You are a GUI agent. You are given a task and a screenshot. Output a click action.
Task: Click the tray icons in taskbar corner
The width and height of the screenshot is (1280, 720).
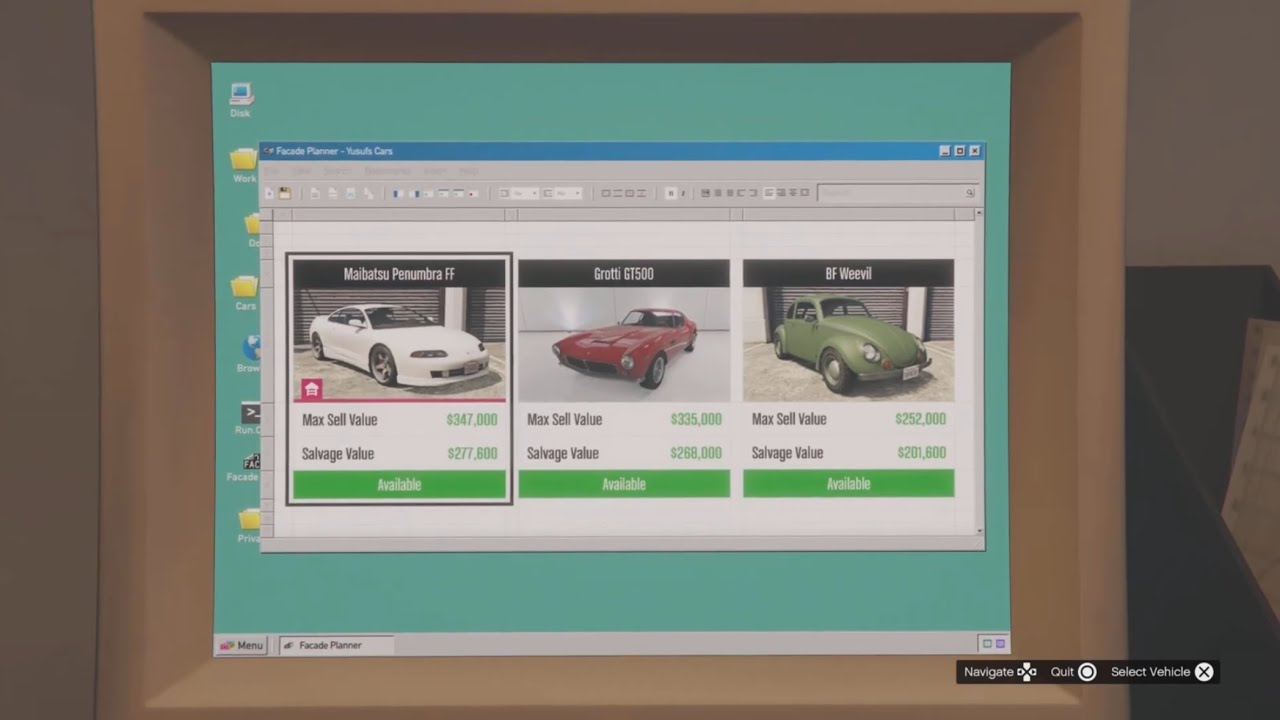coord(994,644)
